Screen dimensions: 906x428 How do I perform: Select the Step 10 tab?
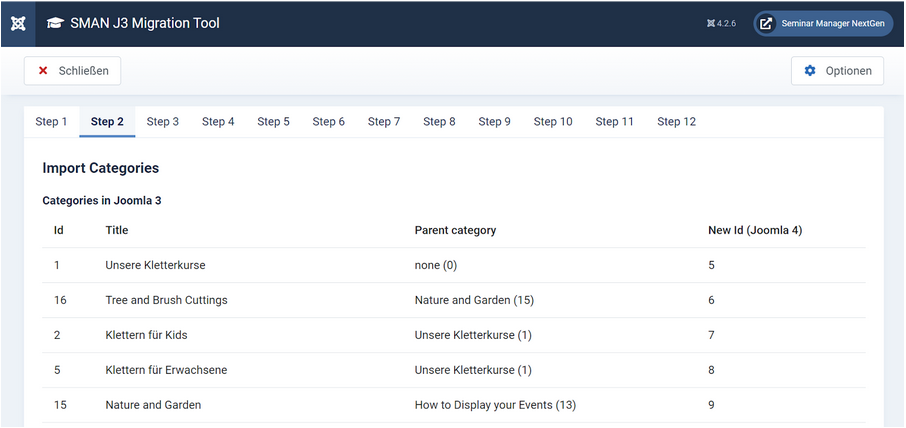point(553,122)
